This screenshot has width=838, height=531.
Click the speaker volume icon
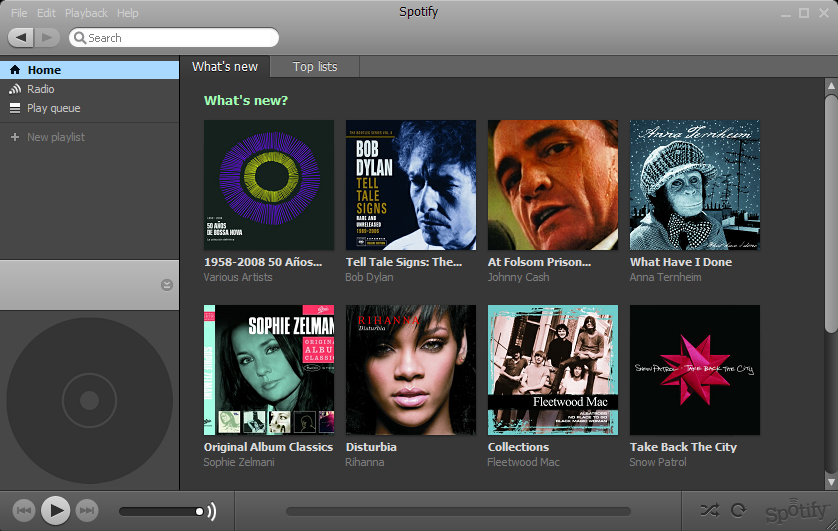212,511
